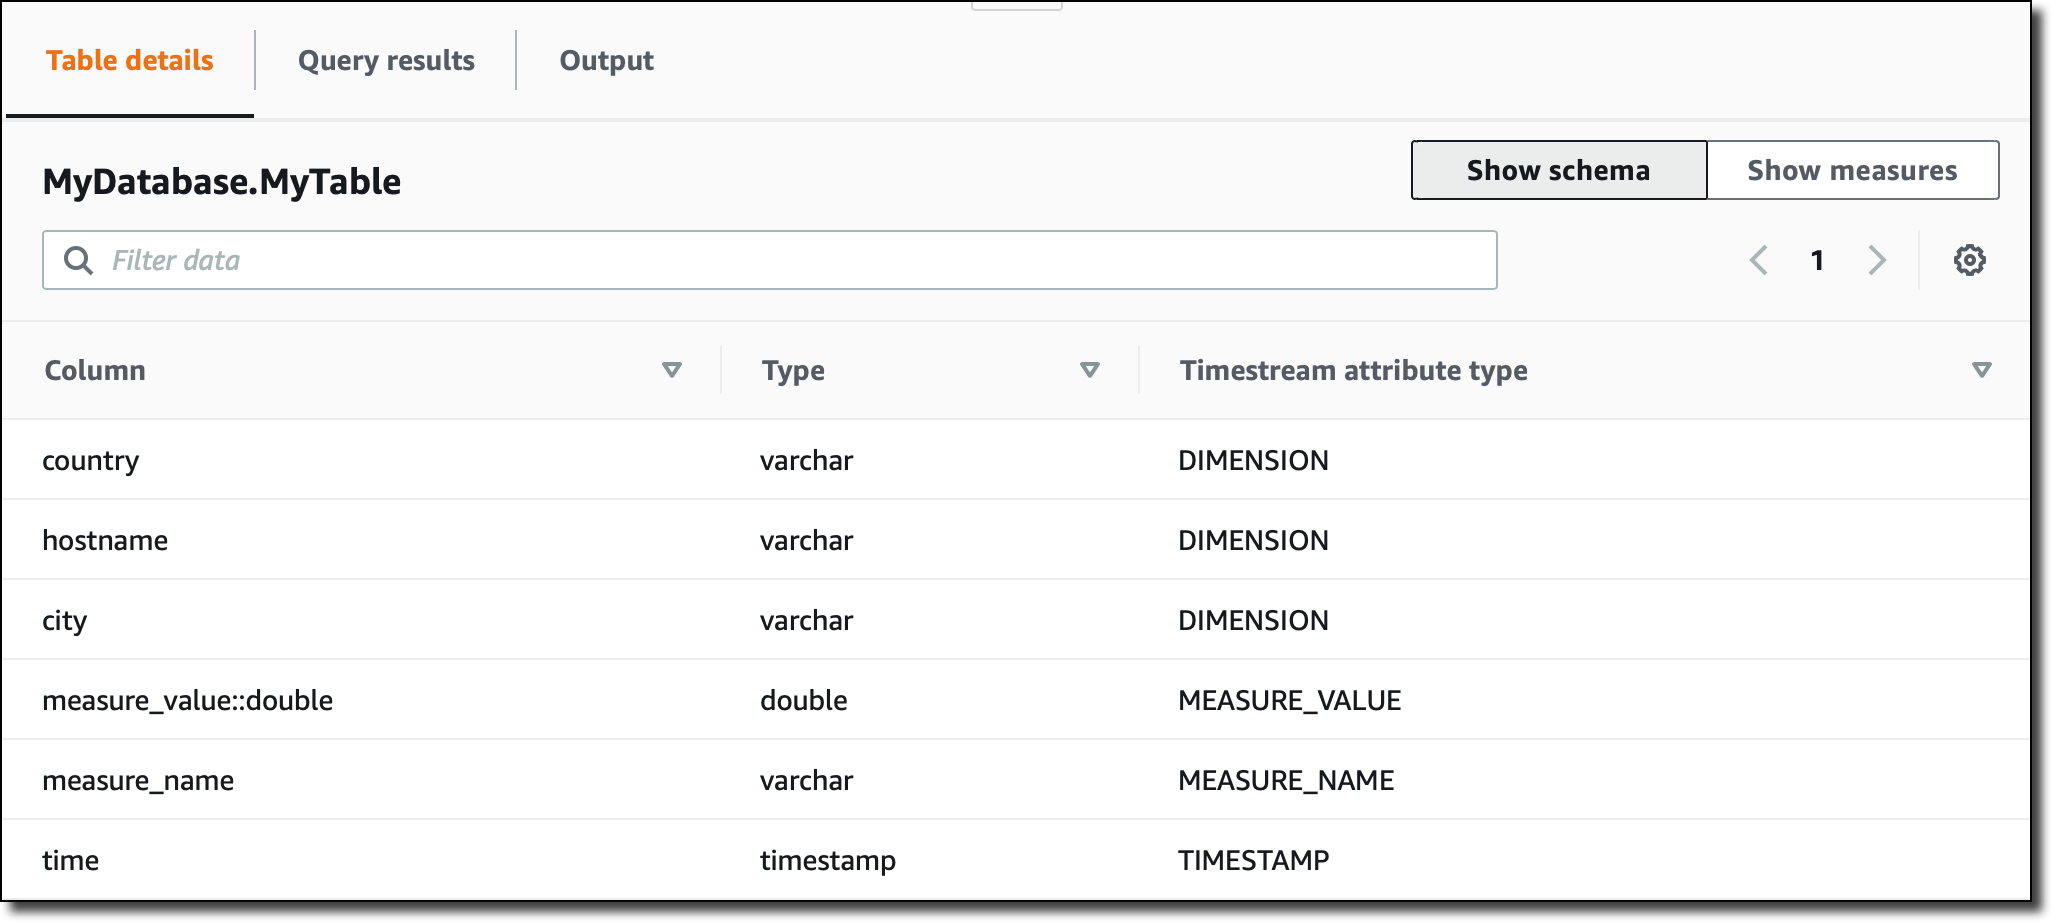Click varchar in the country row
Viewport: 2052px width, 922px height.
(807, 460)
